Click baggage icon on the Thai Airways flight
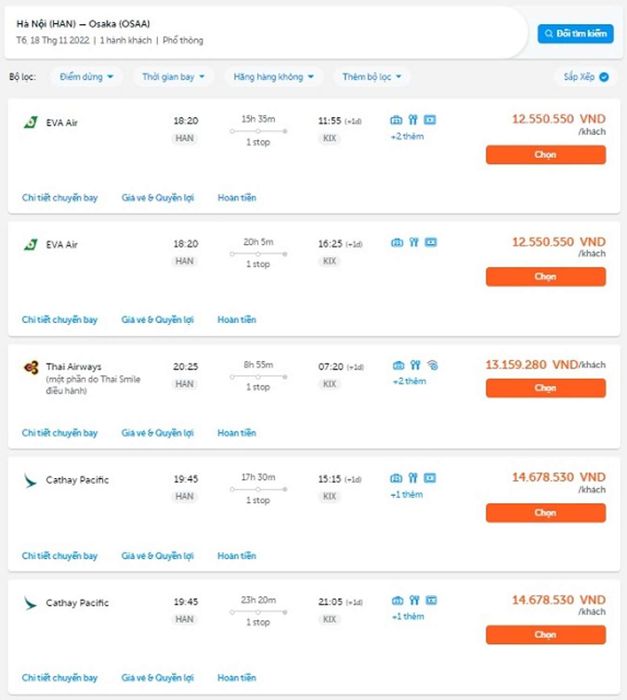Screen dimensions: 627x700 [397, 366]
